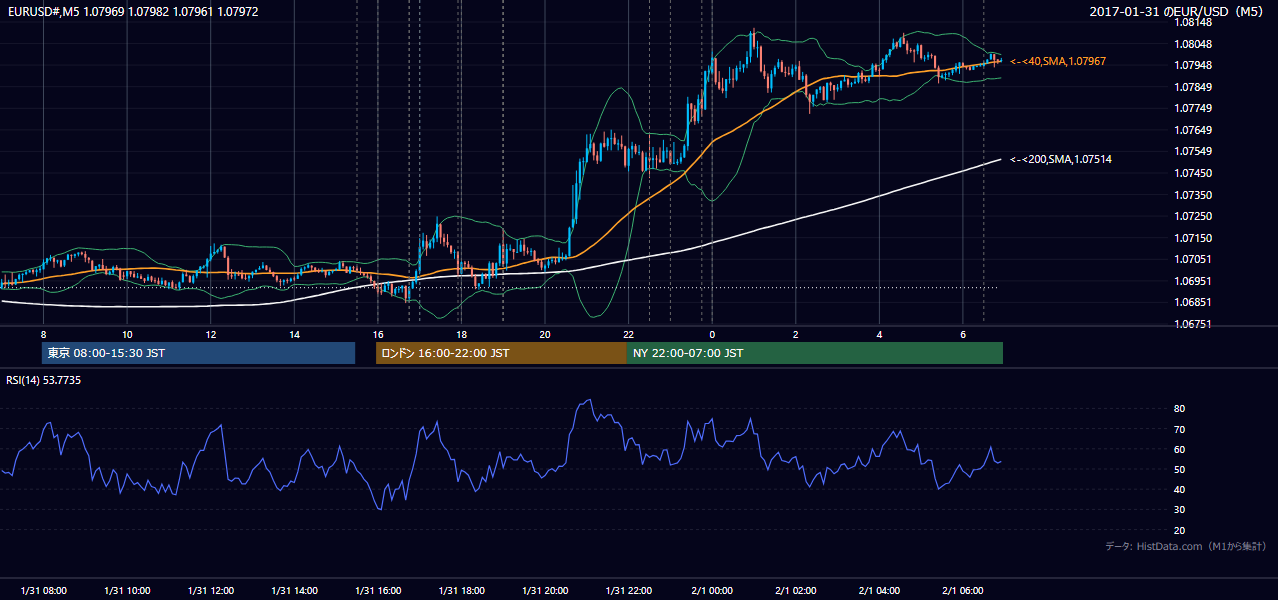
Task: Click the RSI axis level 80
Action: (1179, 409)
